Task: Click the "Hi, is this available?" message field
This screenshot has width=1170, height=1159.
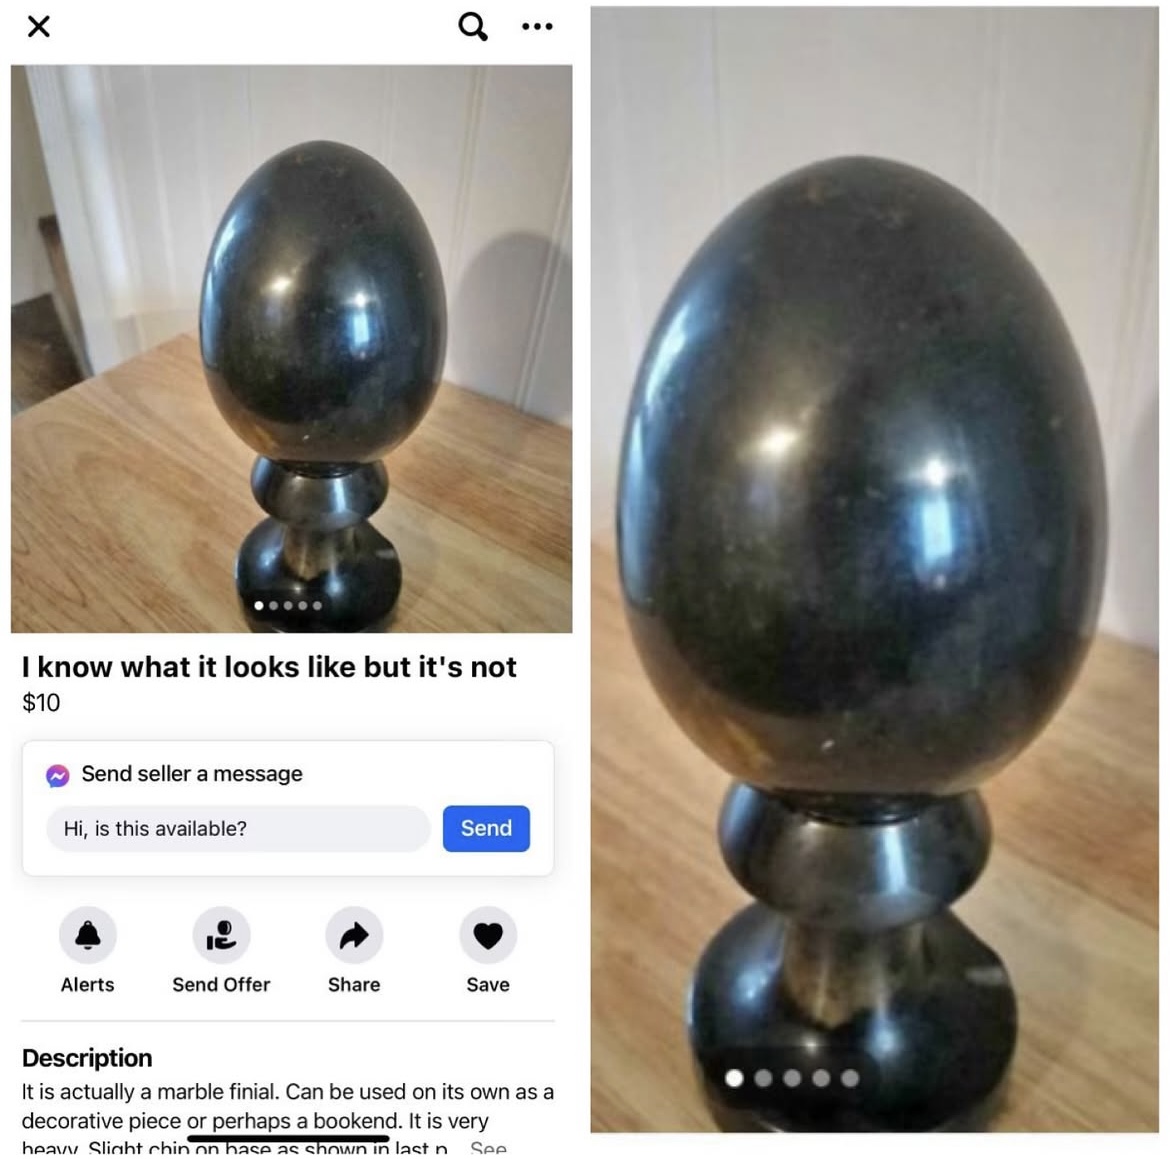Action: tap(238, 828)
